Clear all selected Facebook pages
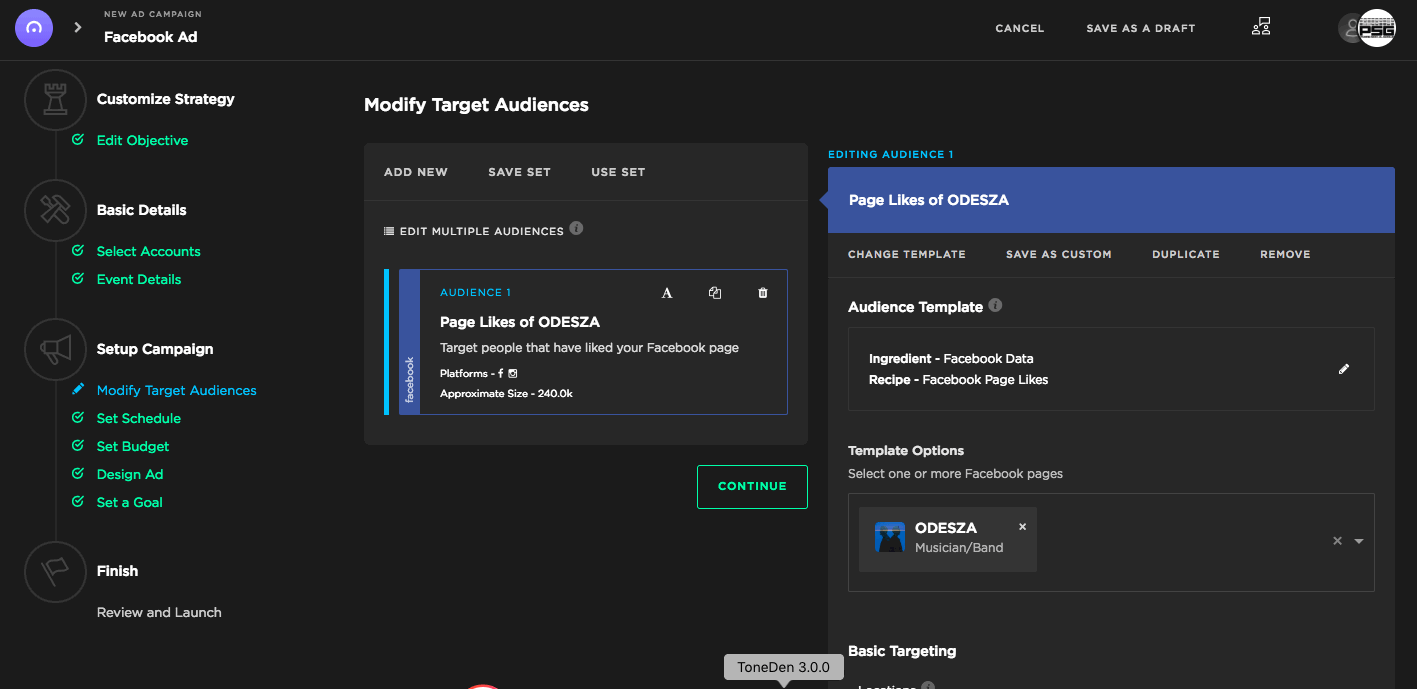1417x689 pixels. coord(1337,541)
